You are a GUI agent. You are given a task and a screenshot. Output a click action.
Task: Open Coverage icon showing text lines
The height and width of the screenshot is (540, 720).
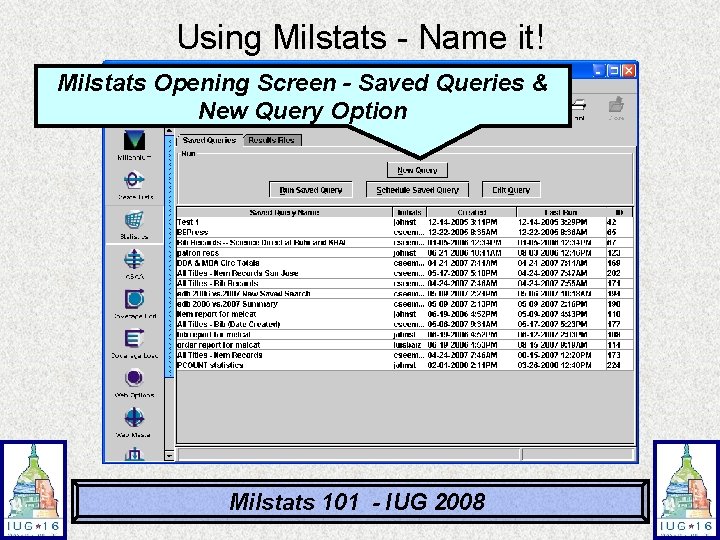[134, 343]
